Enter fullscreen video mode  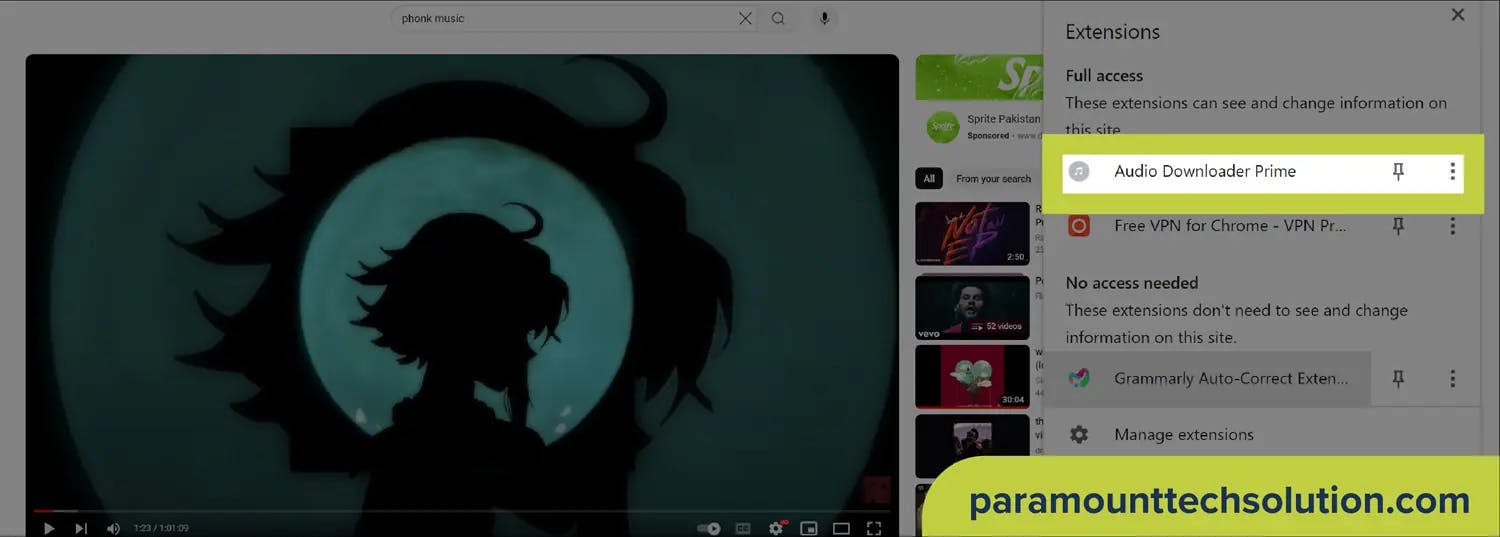point(874,528)
